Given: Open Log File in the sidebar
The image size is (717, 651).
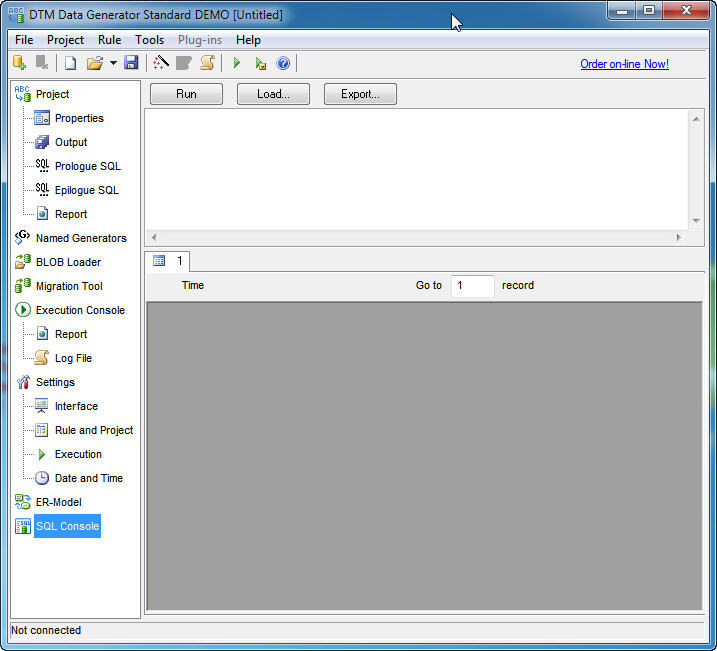Looking at the screenshot, I should (73, 358).
